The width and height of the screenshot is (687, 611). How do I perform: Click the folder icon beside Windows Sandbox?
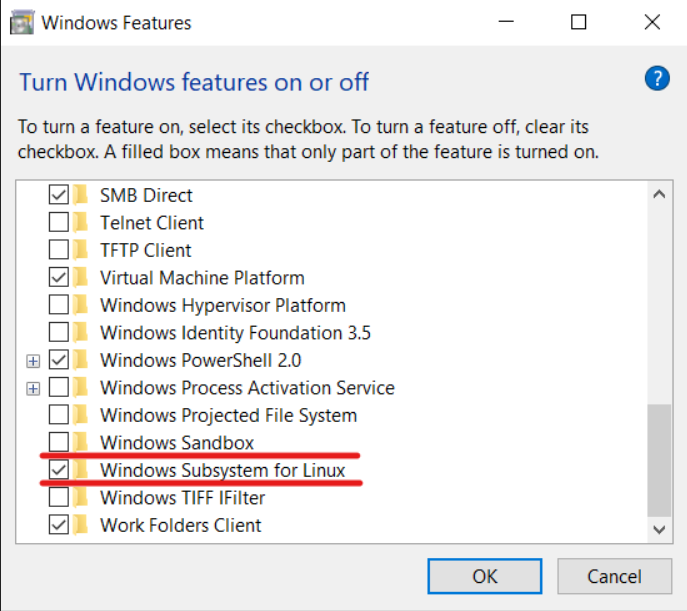point(81,442)
